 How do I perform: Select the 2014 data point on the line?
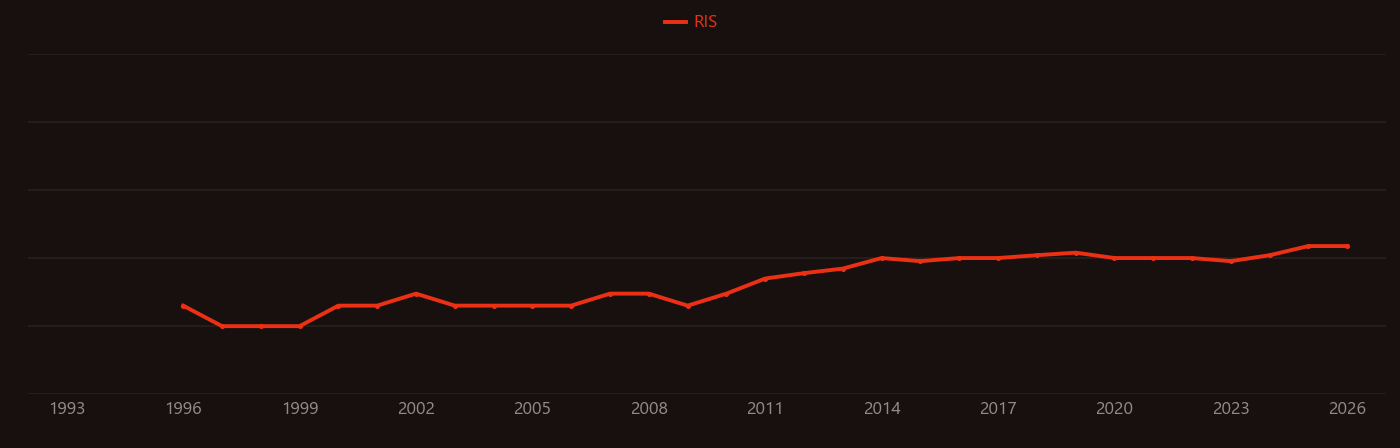(882, 258)
